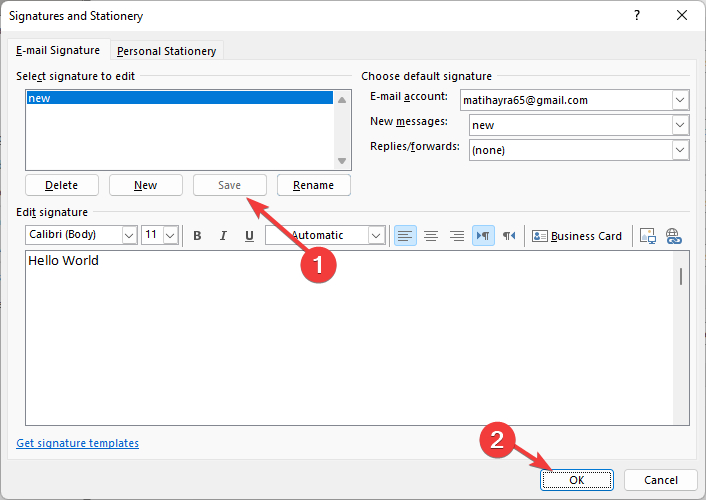Click scroll up arrow in signature list
Image resolution: width=706 pixels, height=500 pixels.
click(x=342, y=100)
